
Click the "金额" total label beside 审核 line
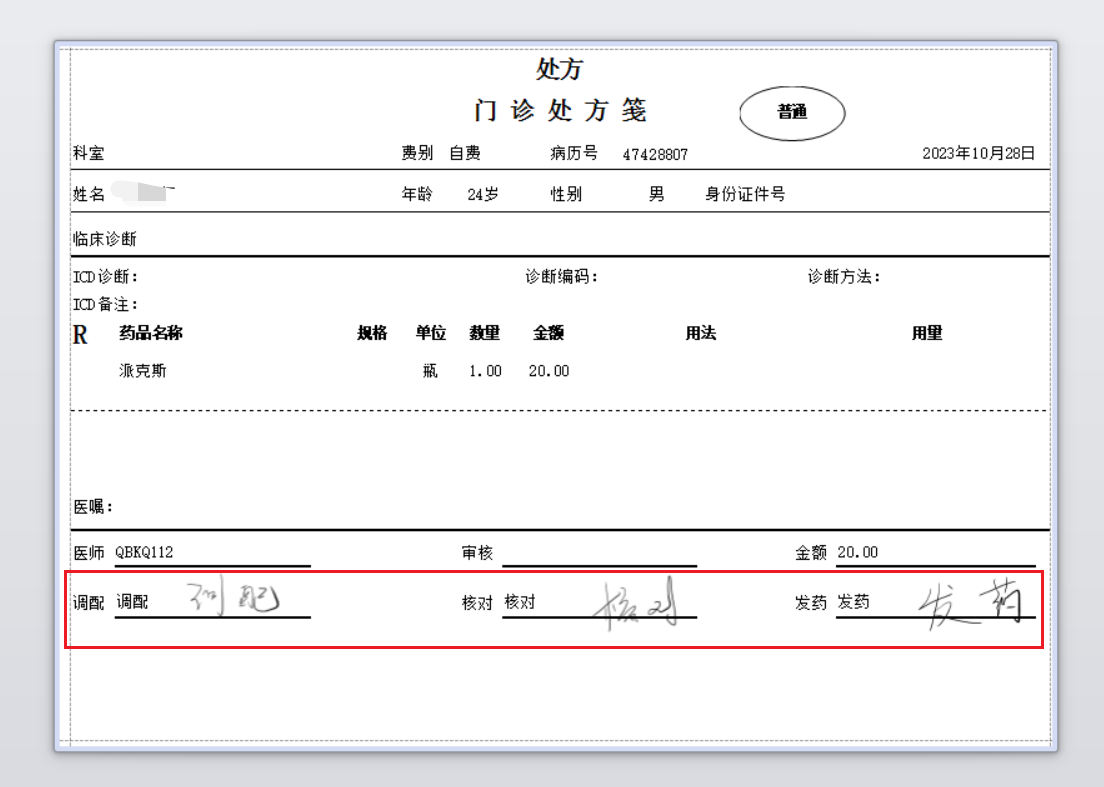[810, 553]
